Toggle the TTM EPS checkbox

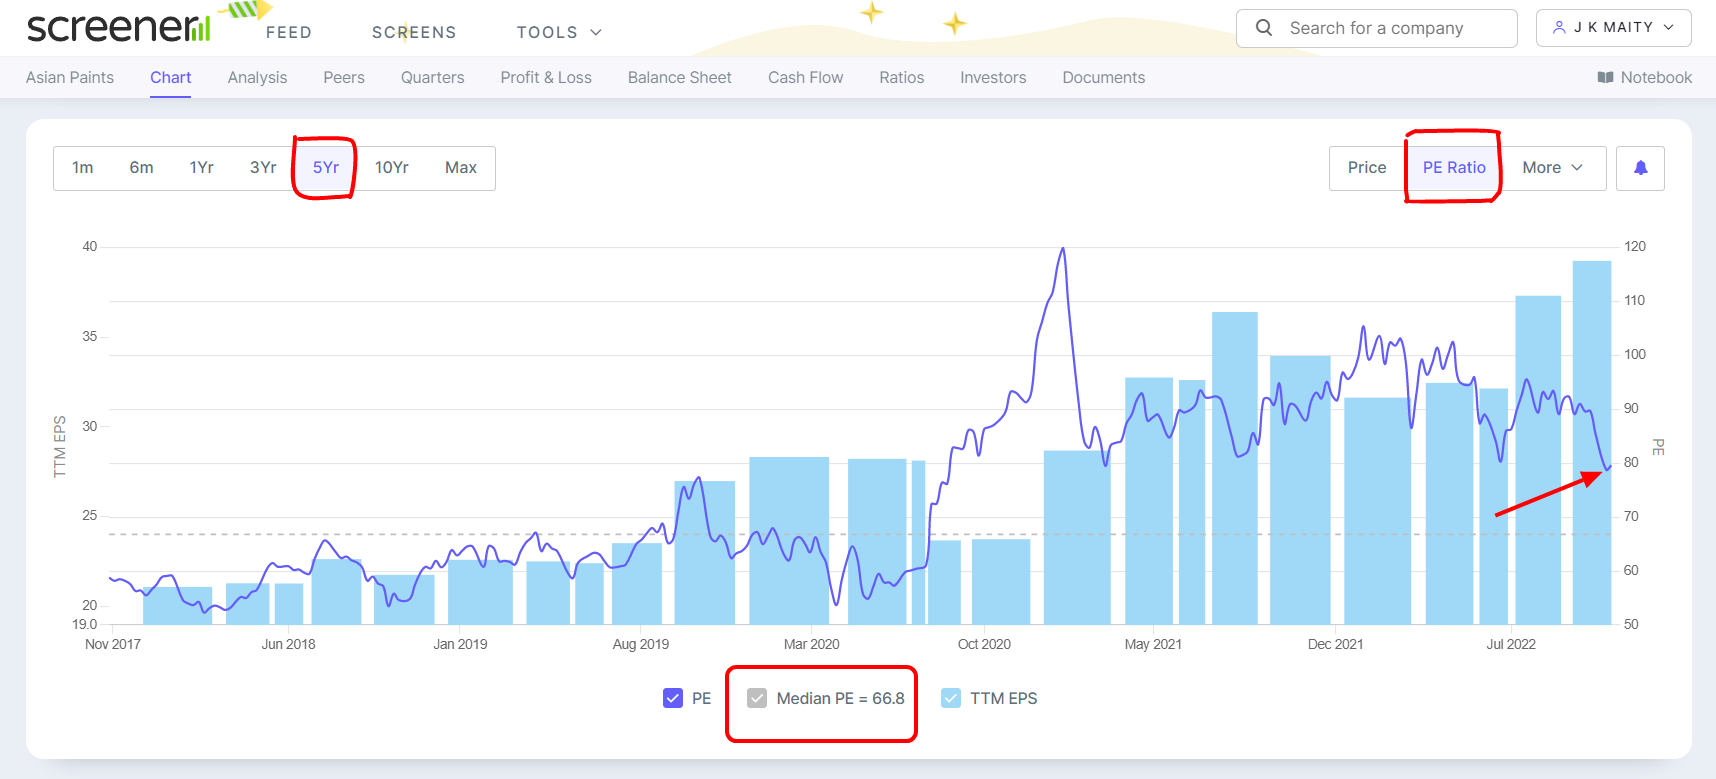(x=951, y=698)
